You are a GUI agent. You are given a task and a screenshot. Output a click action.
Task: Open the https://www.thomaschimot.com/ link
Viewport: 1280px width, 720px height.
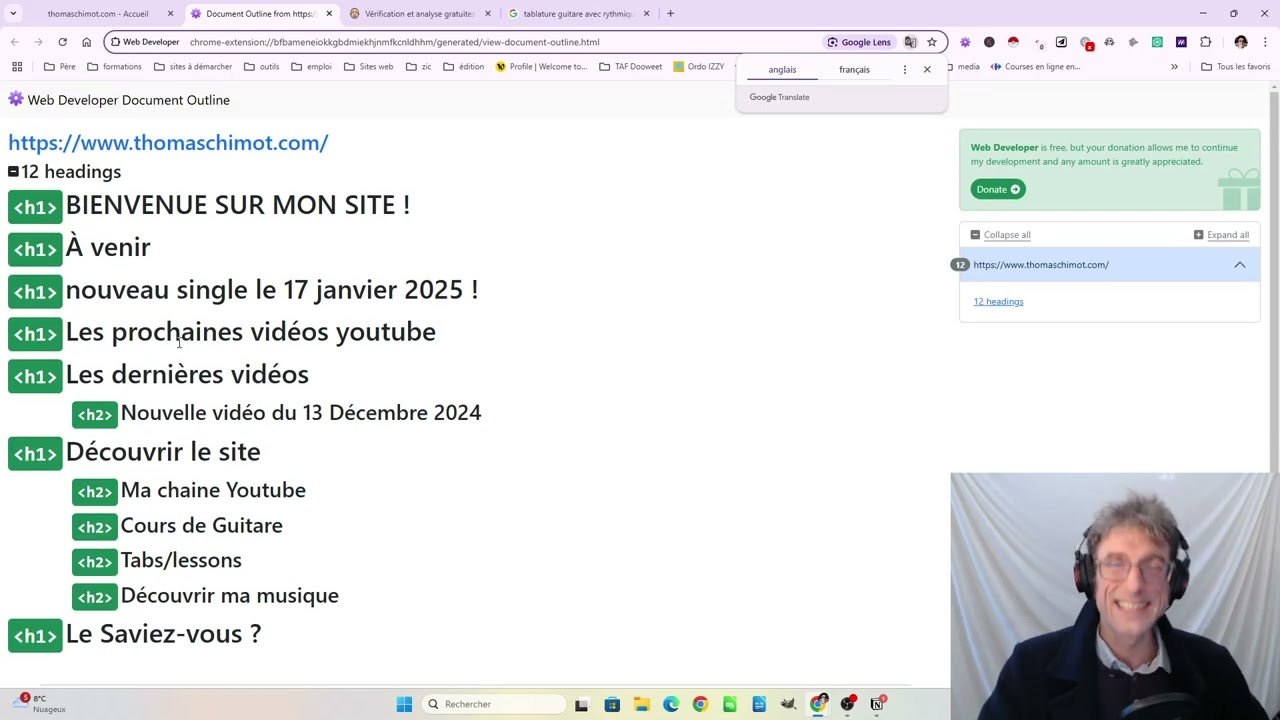coord(168,142)
